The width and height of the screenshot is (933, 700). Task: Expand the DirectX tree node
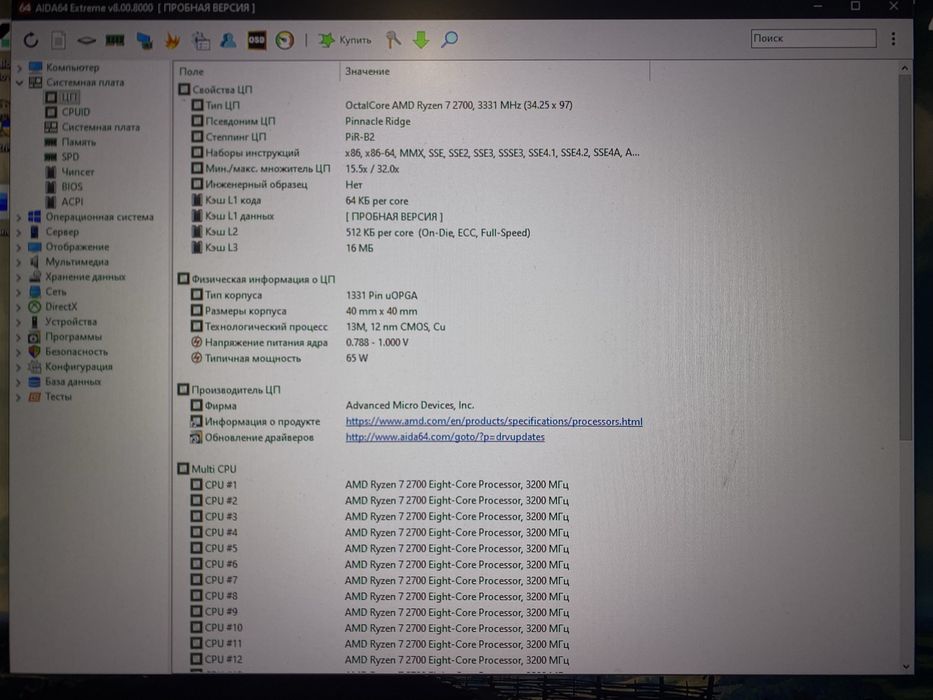(20, 307)
